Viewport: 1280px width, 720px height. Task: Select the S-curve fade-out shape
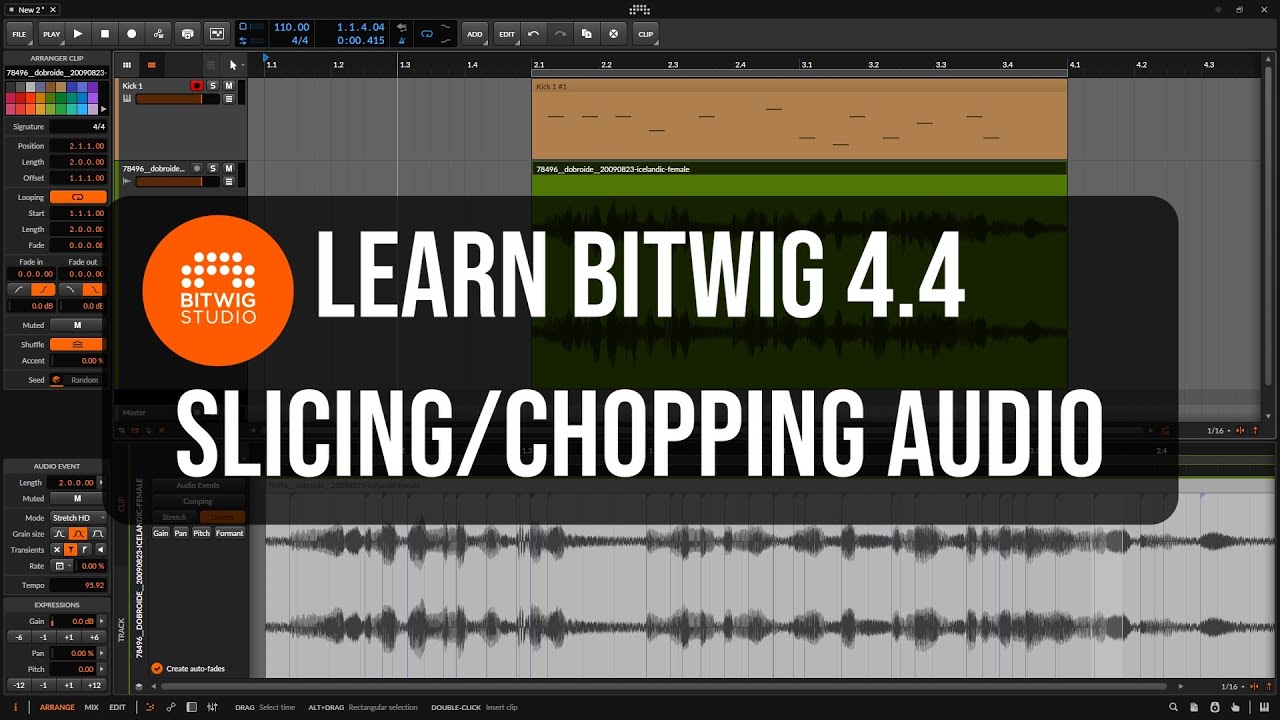pos(94,289)
